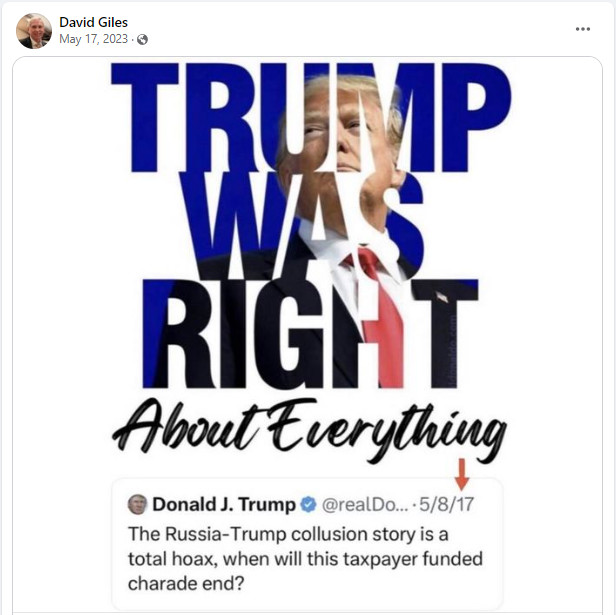Click the large blue 'TRUMP' headline word
The image size is (616, 615).
point(311,118)
